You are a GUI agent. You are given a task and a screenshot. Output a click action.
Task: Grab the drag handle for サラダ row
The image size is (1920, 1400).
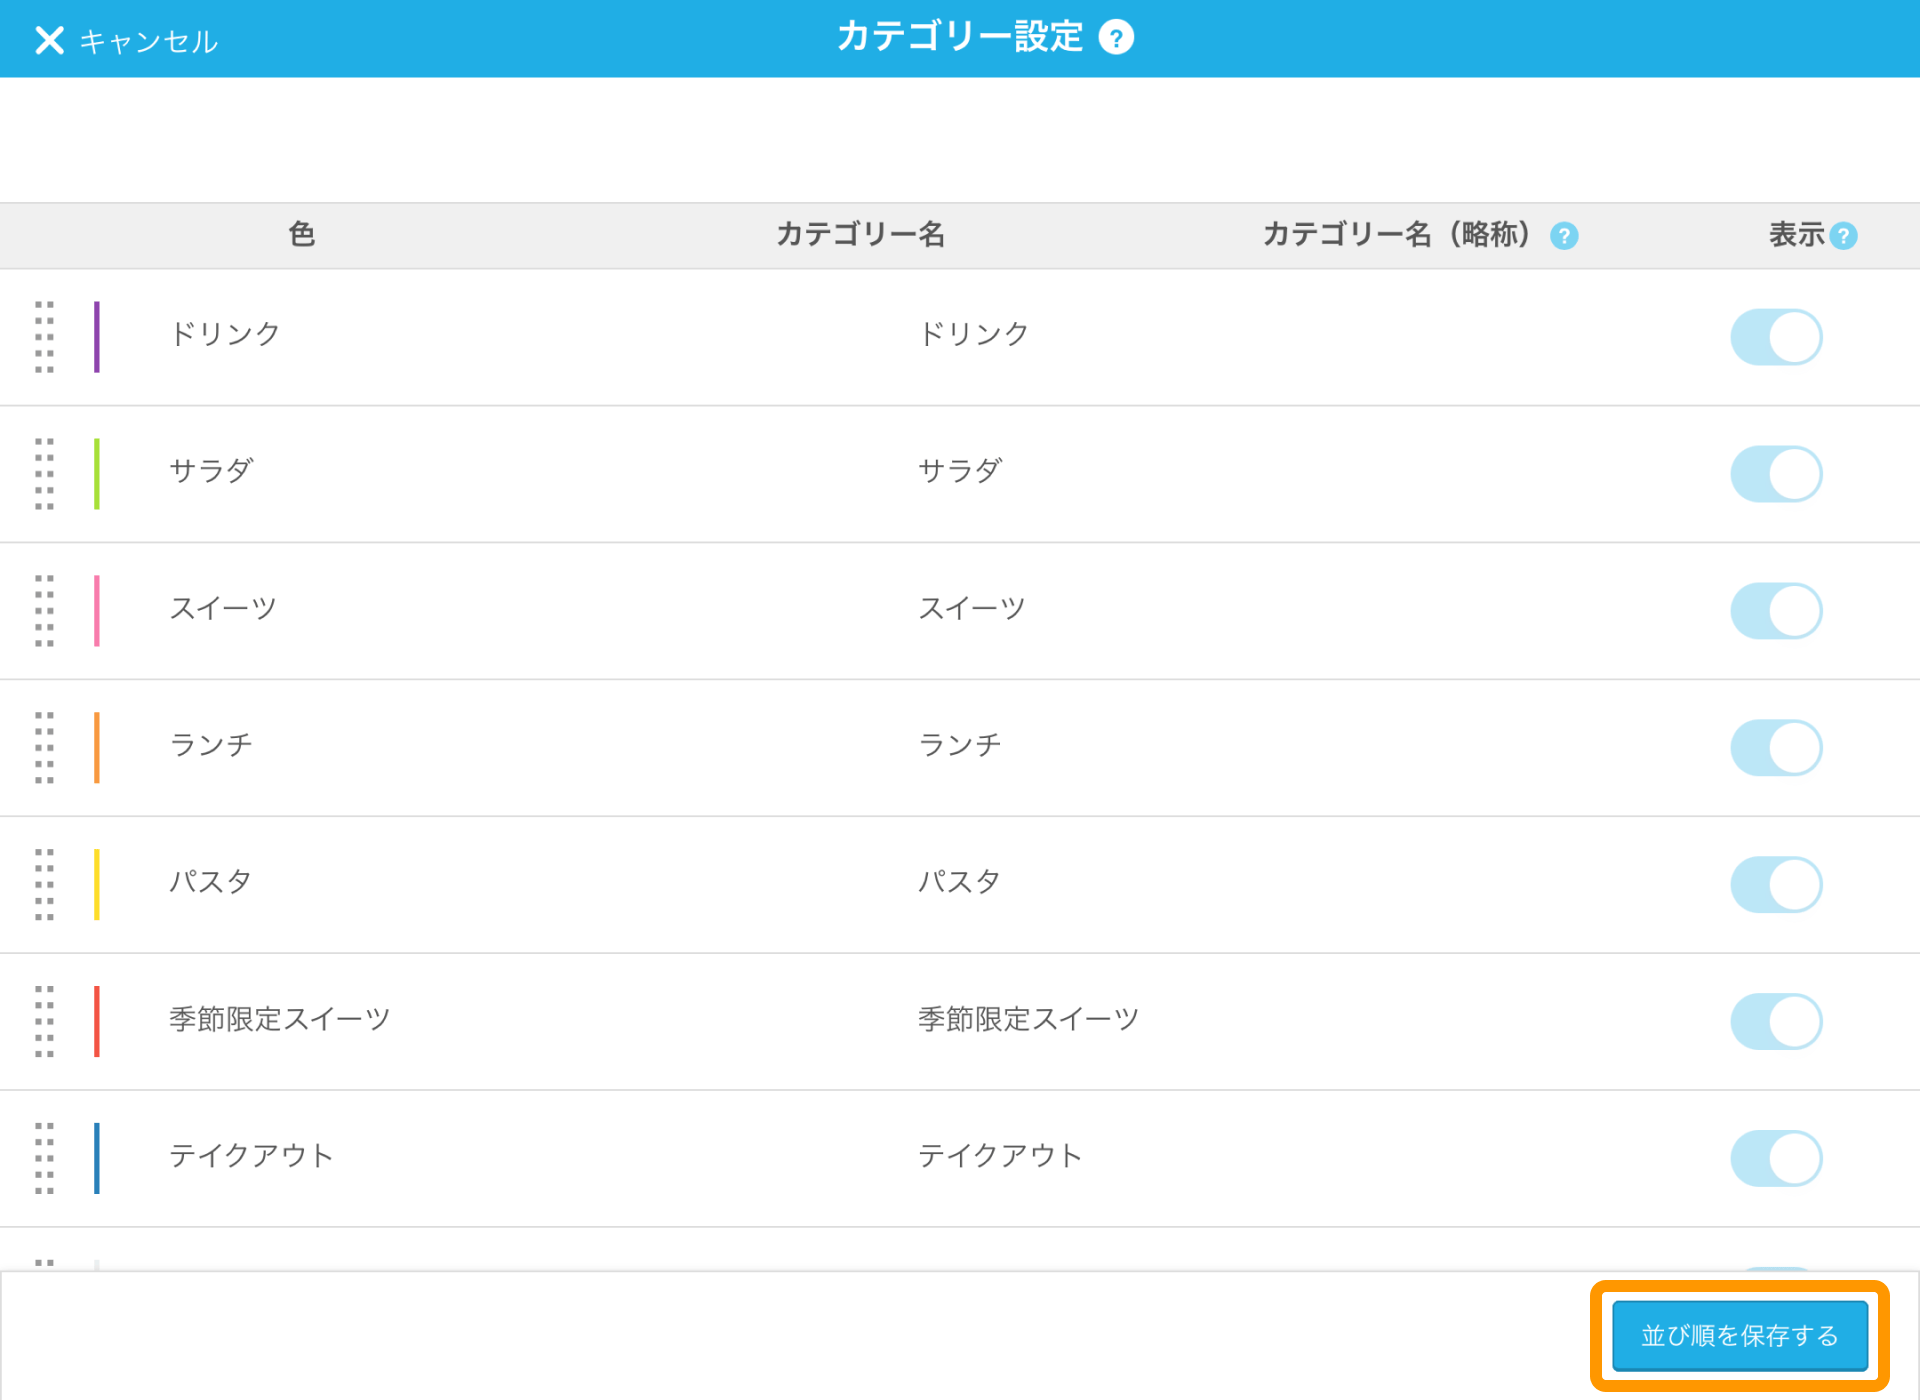44,474
